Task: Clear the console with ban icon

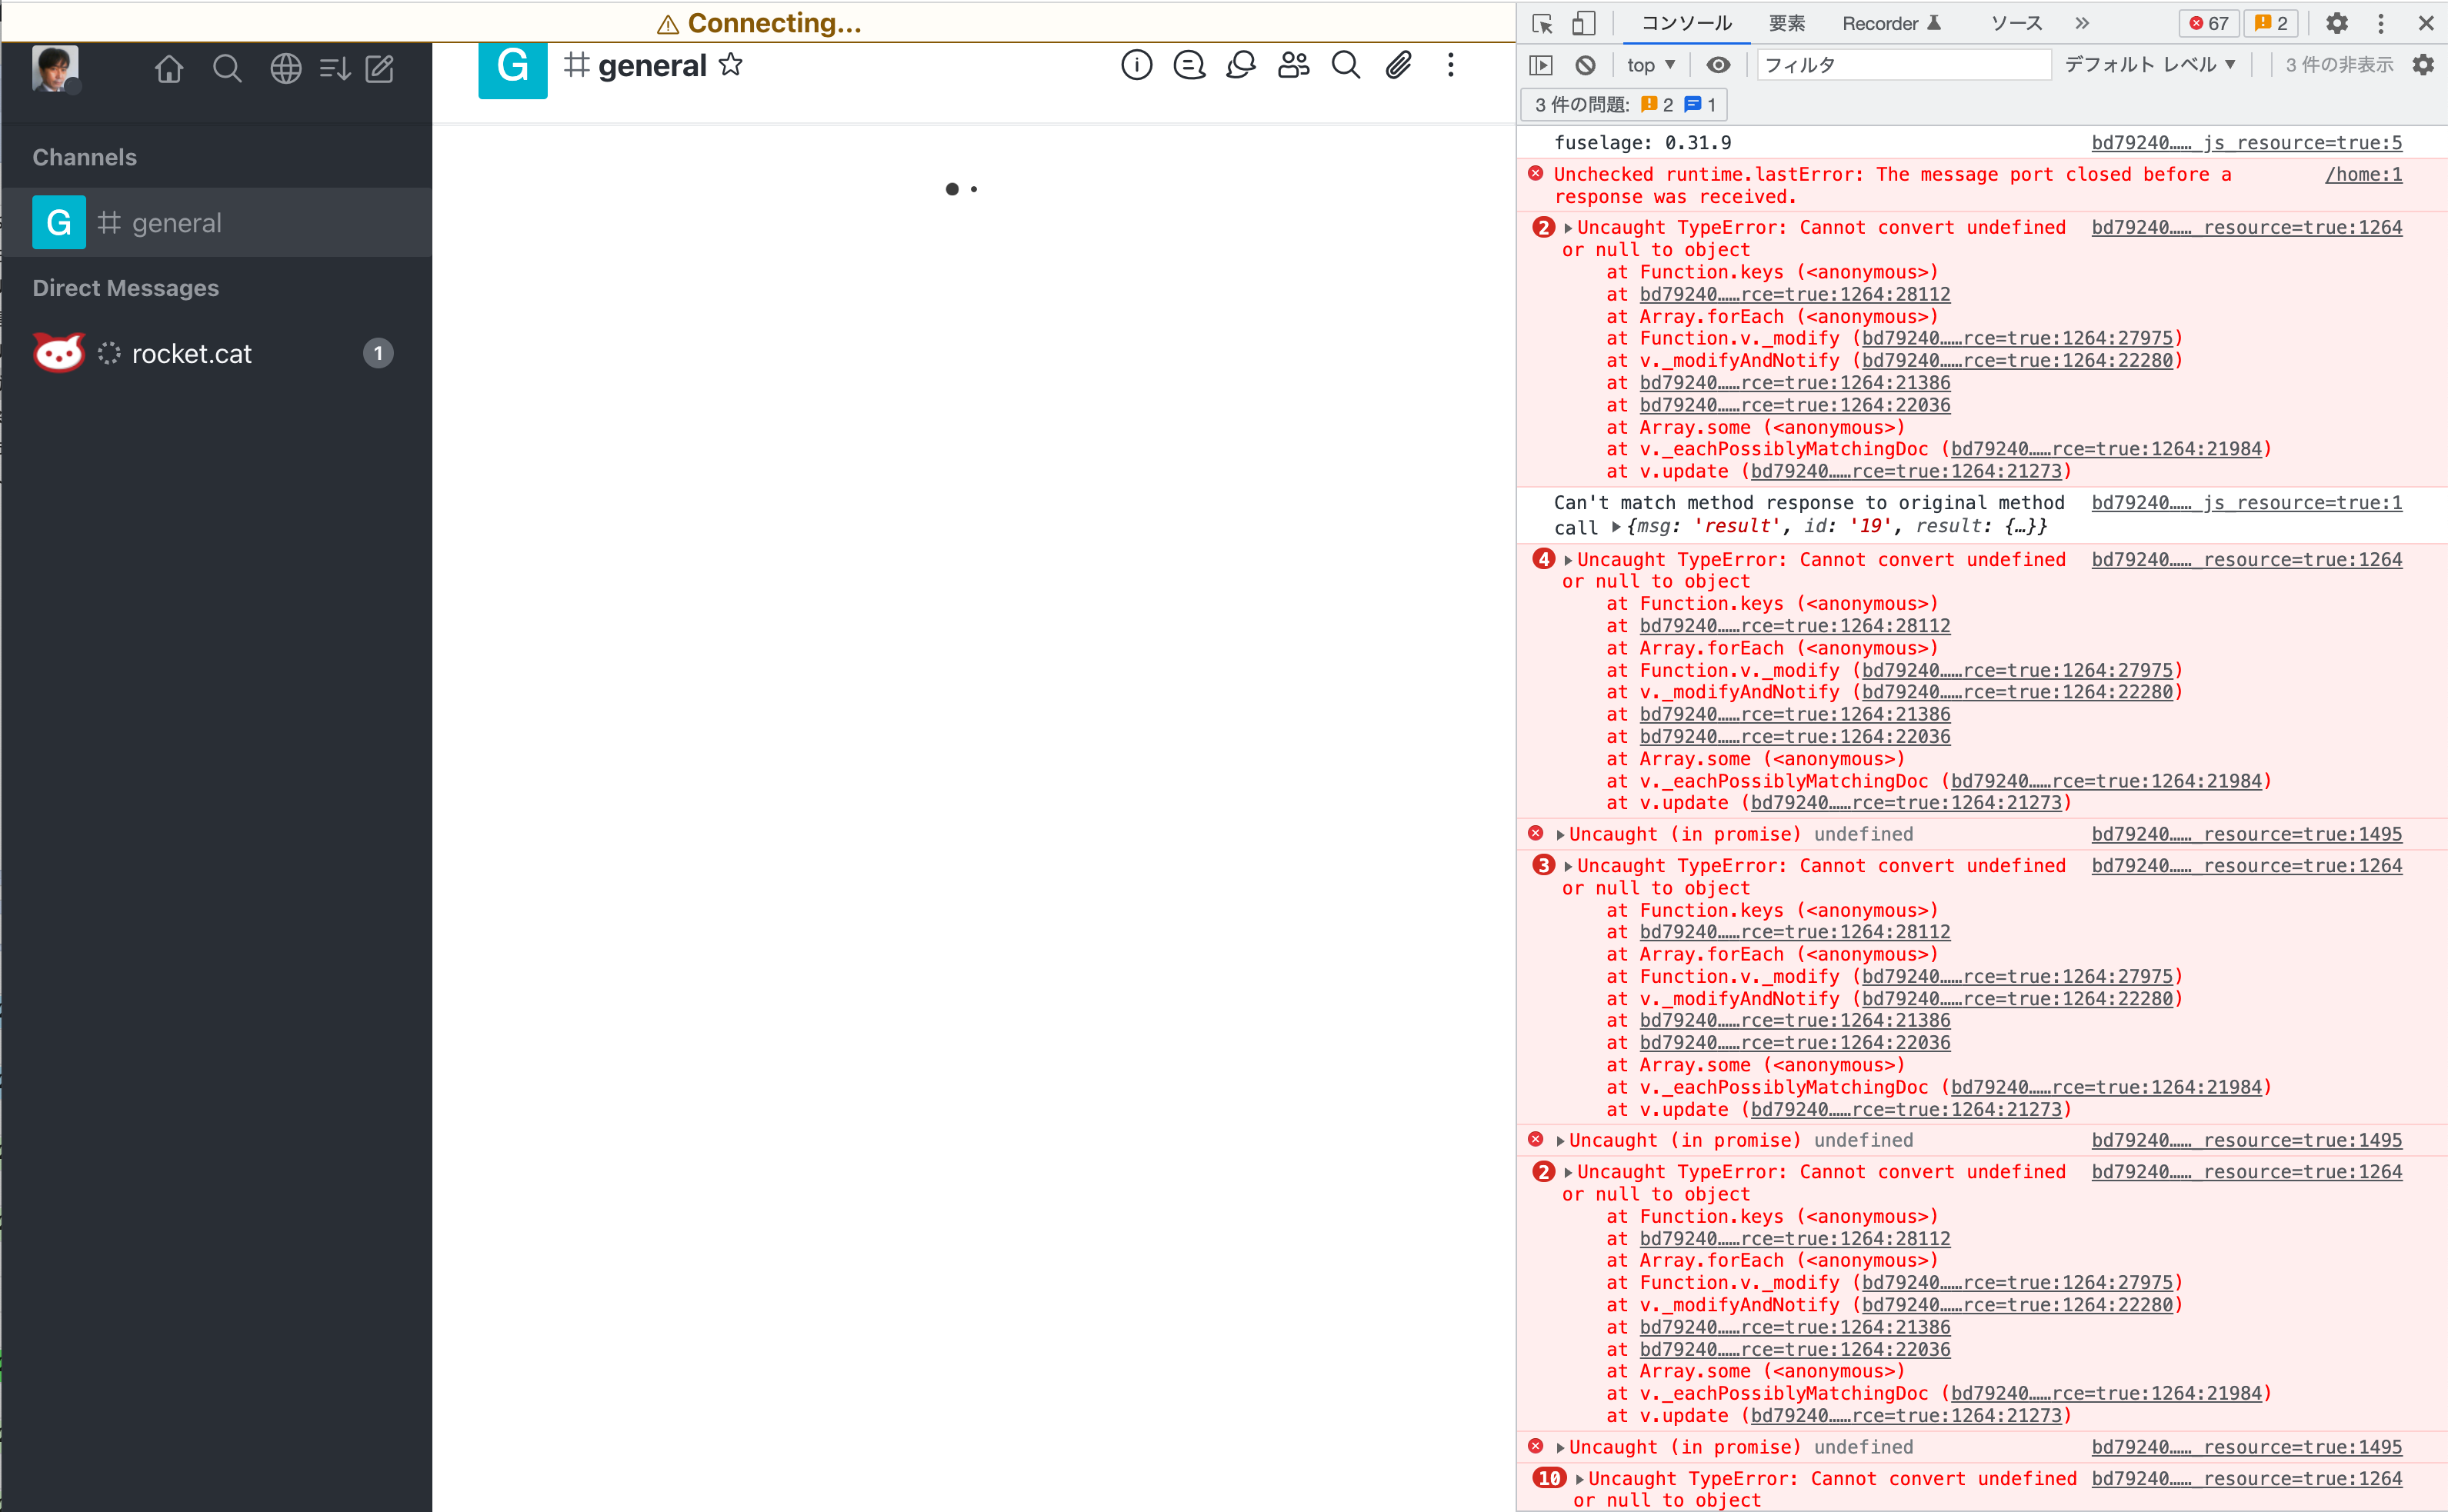Action: tap(1585, 65)
